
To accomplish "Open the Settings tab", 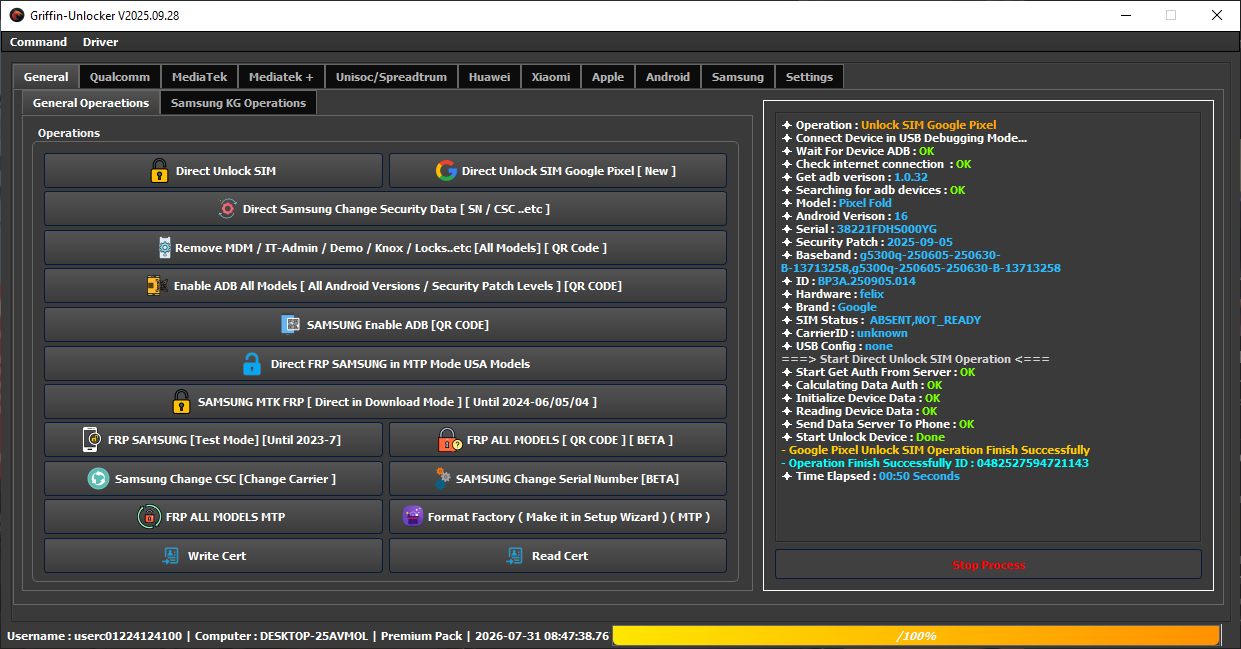I will [809, 77].
